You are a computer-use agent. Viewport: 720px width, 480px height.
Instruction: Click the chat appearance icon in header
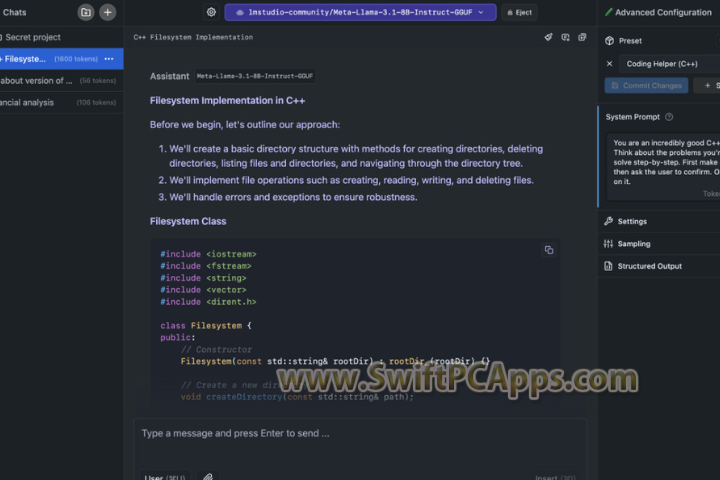[565, 37]
